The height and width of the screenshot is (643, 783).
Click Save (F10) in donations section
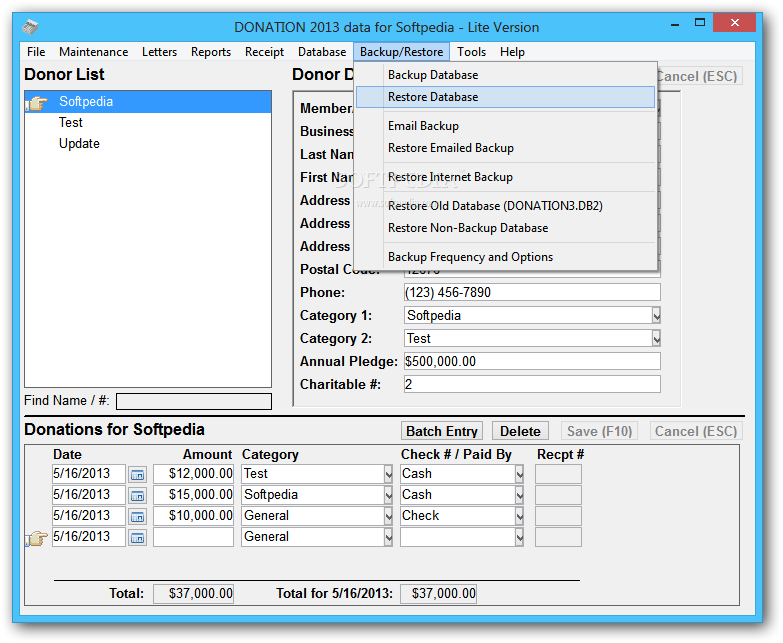599,431
